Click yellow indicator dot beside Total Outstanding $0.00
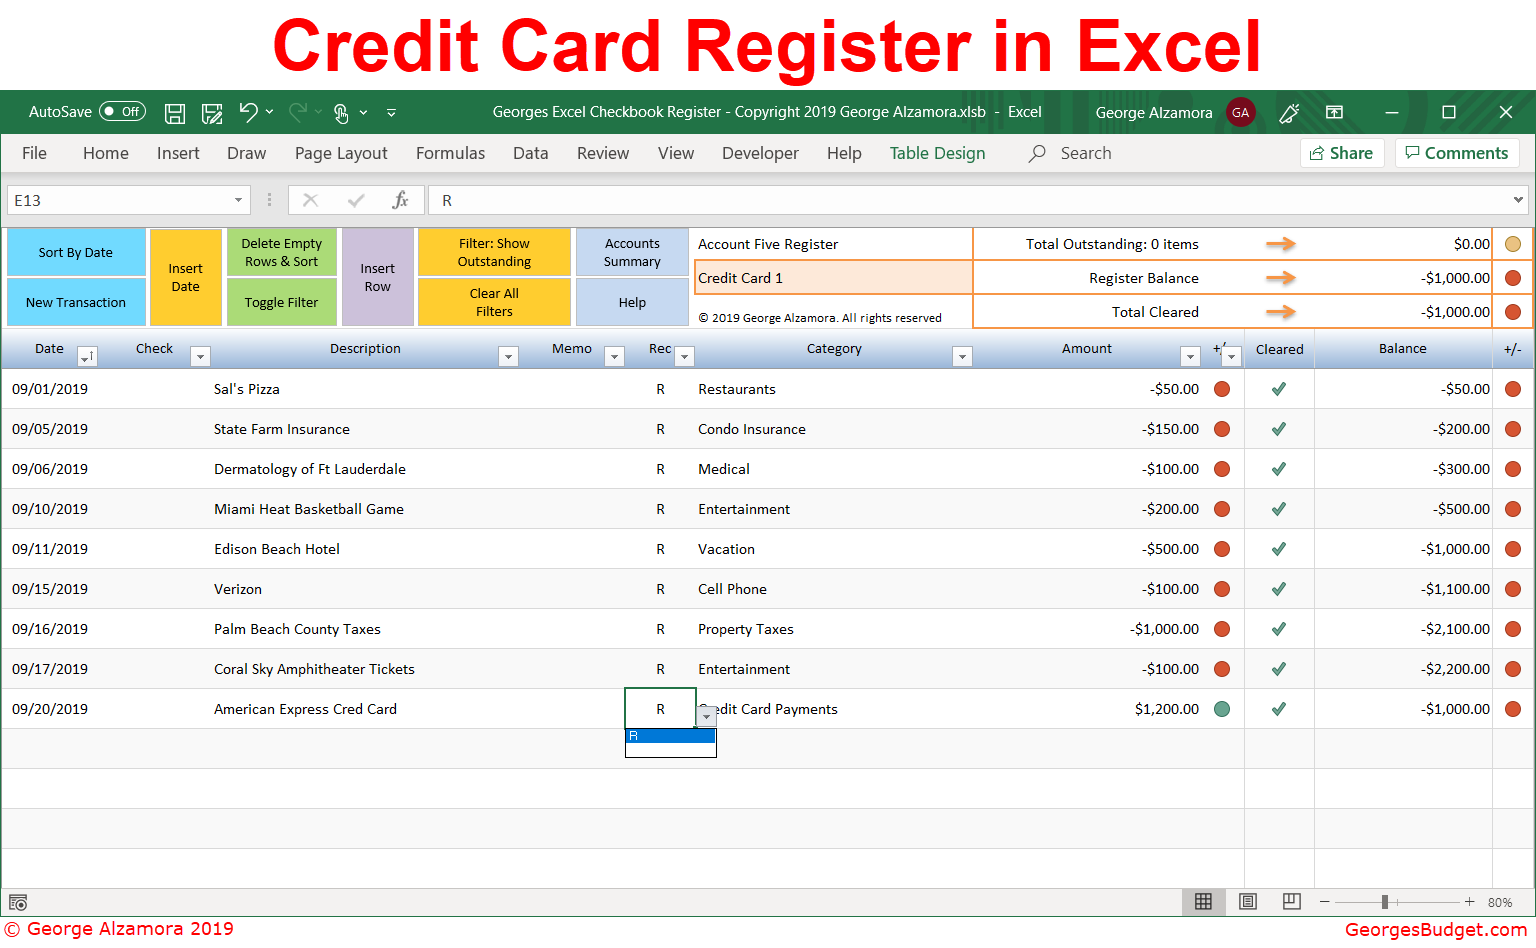 pos(1513,244)
